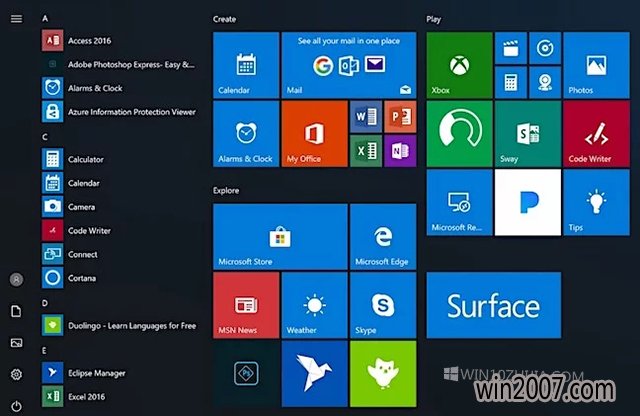Launch the Camera app

121,207
